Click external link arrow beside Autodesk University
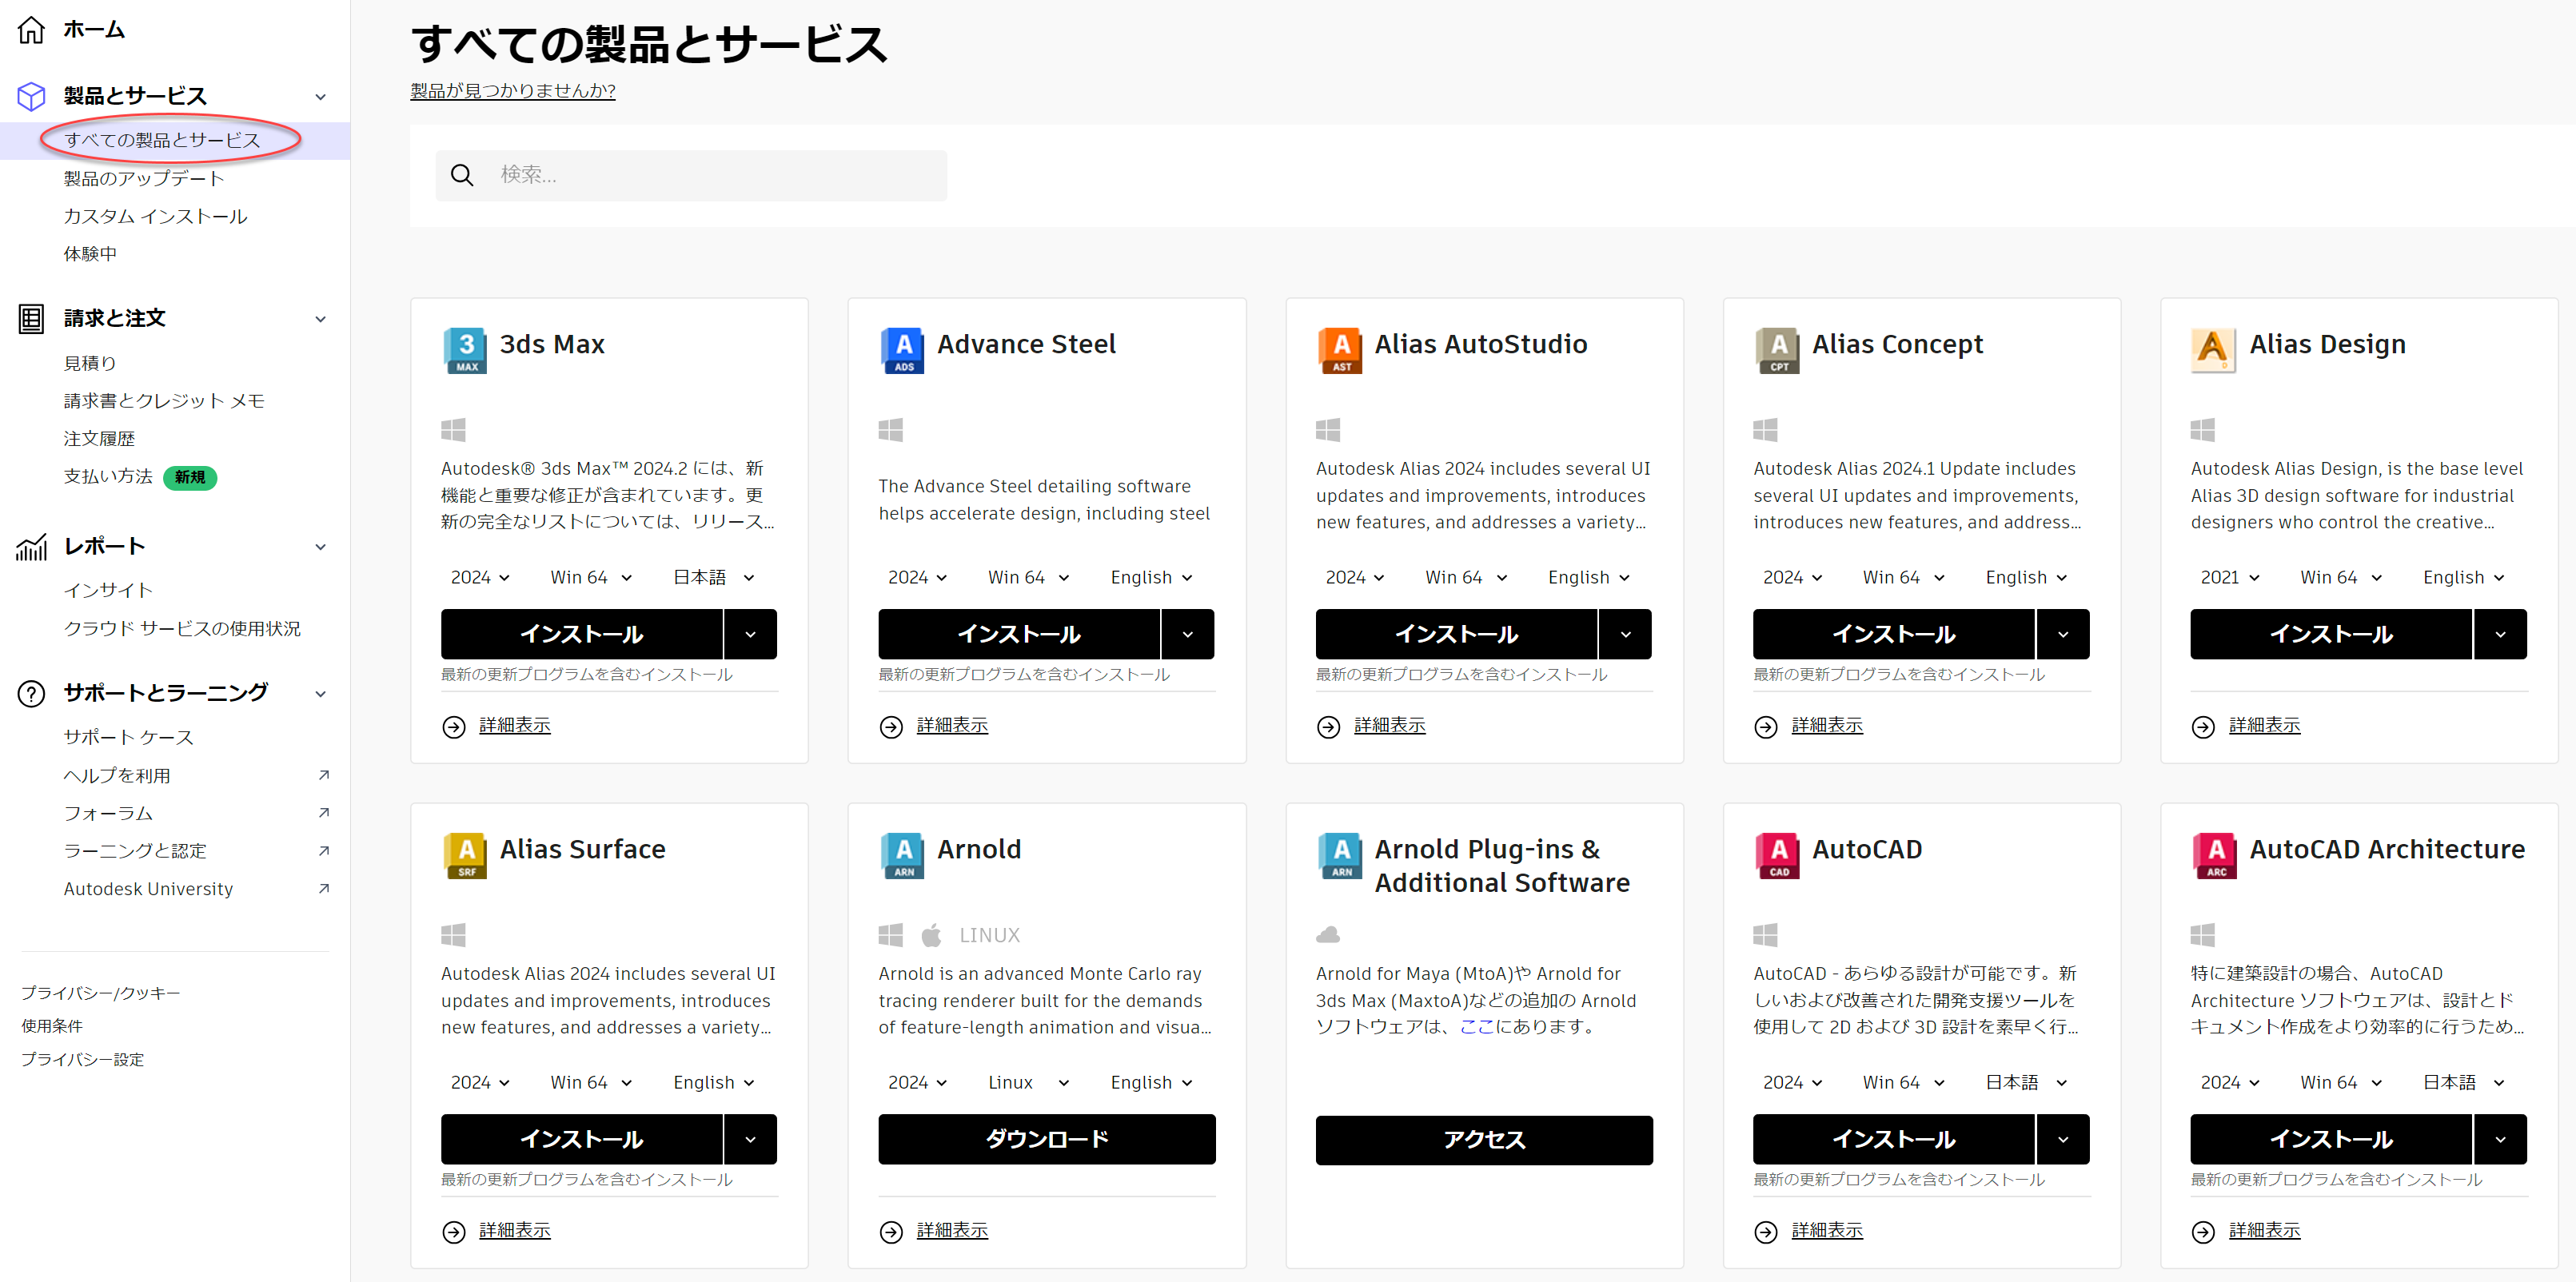Image resolution: width=2576 pixels, height=1282 pixels. [323, 889]
